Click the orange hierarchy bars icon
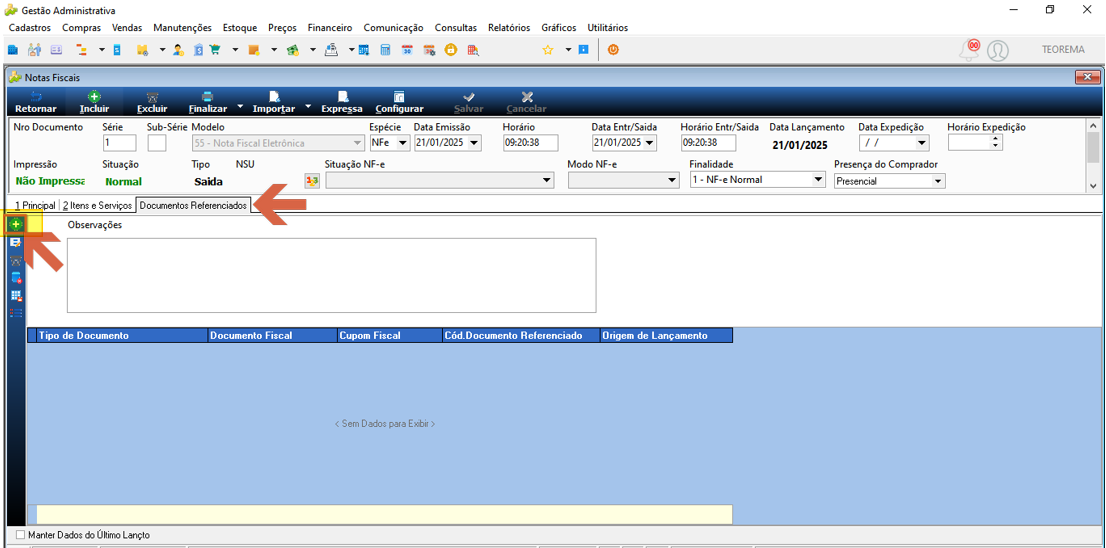Screen dimensions: 1106x548 [x=80, y=50]
